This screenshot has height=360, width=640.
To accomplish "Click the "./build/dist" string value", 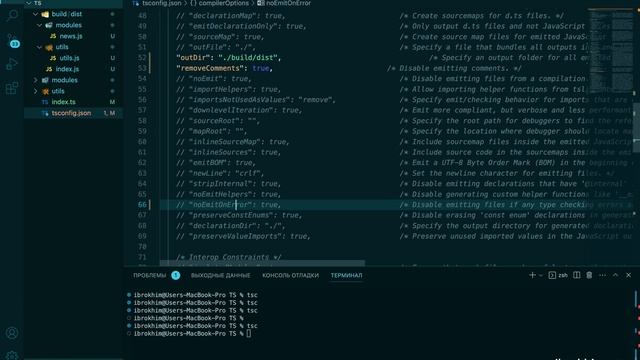I will click(247, 58).
